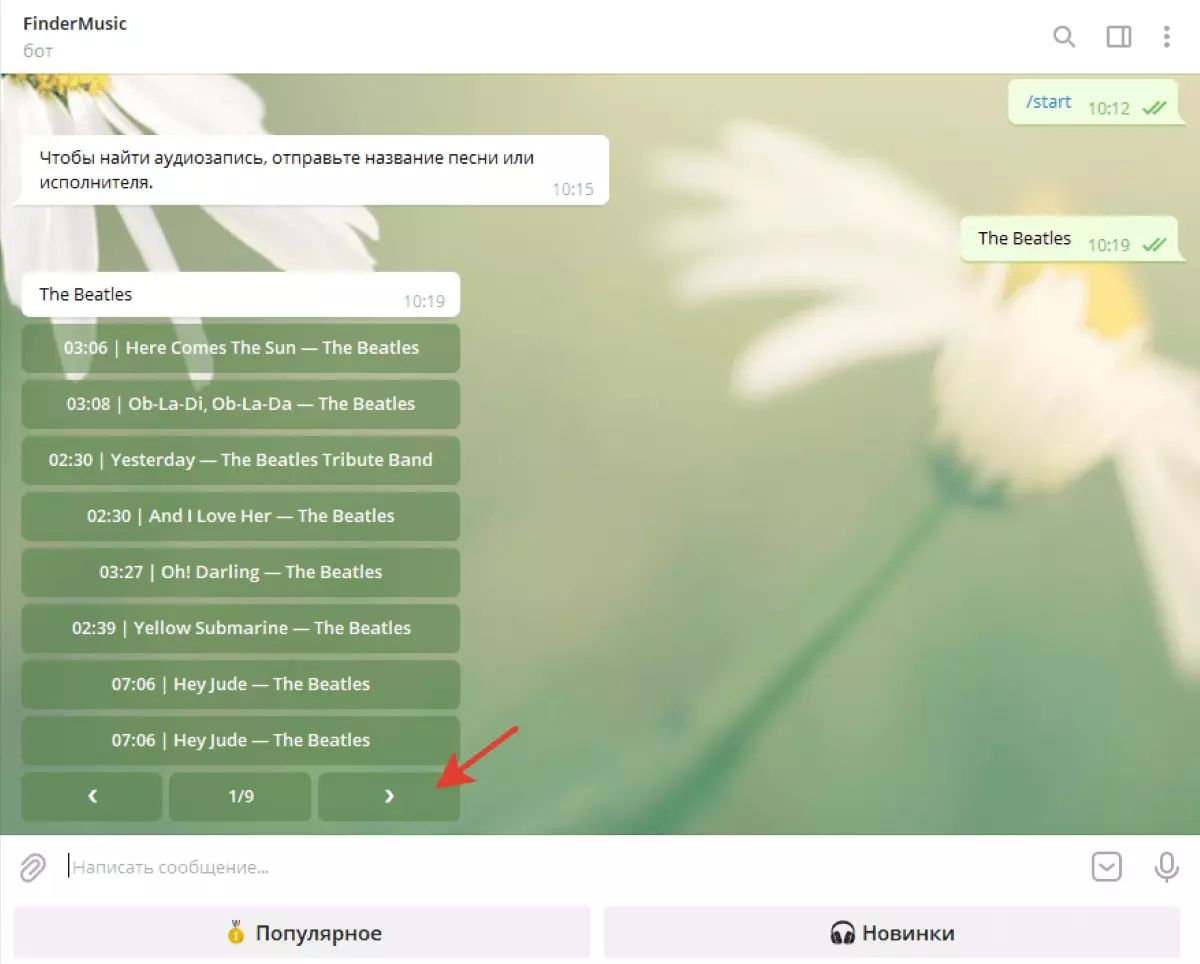Click the microphone voice message icon
1200x964 pixels.
[x=1166, y=867]
